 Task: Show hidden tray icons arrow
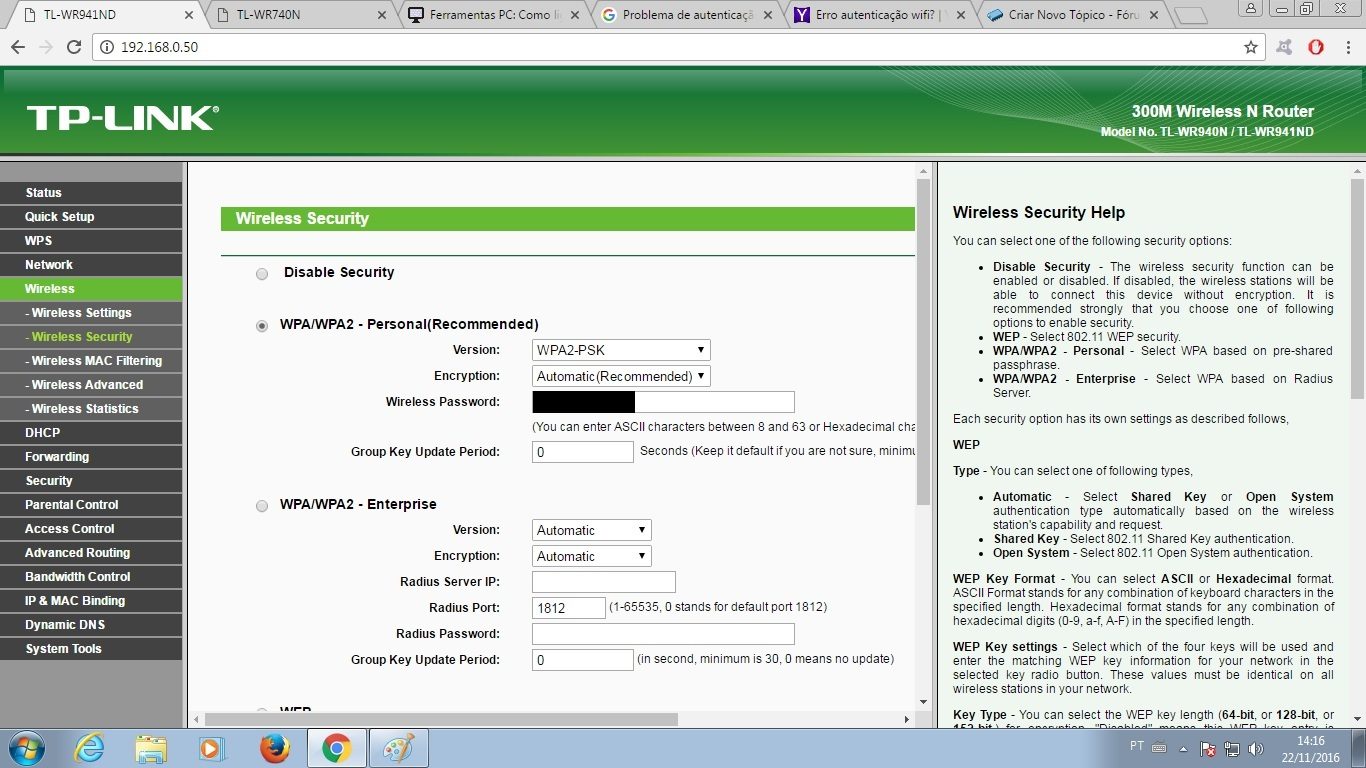1185,748
